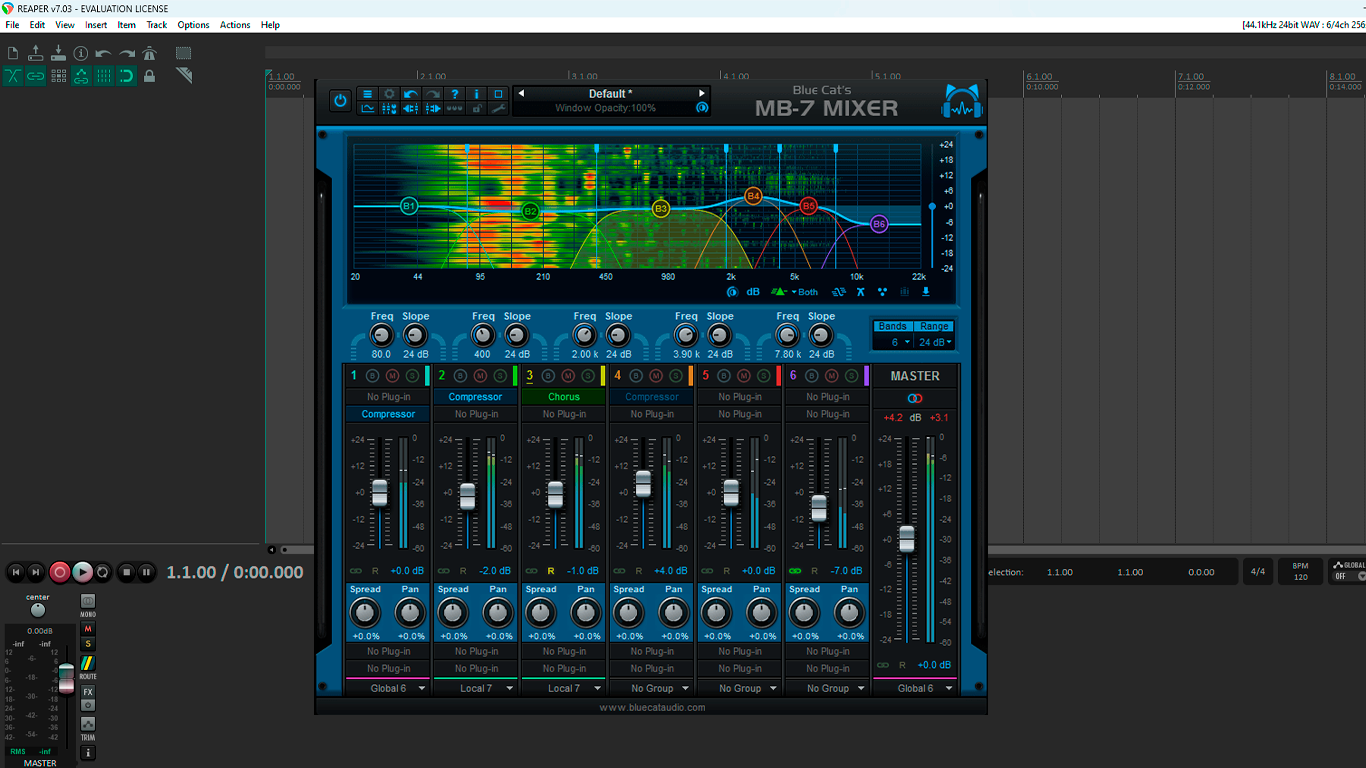Open band 4 No Group dropdown
Image resolution: width=1366 pixels, height=768 pixels.
pos(652,688)
